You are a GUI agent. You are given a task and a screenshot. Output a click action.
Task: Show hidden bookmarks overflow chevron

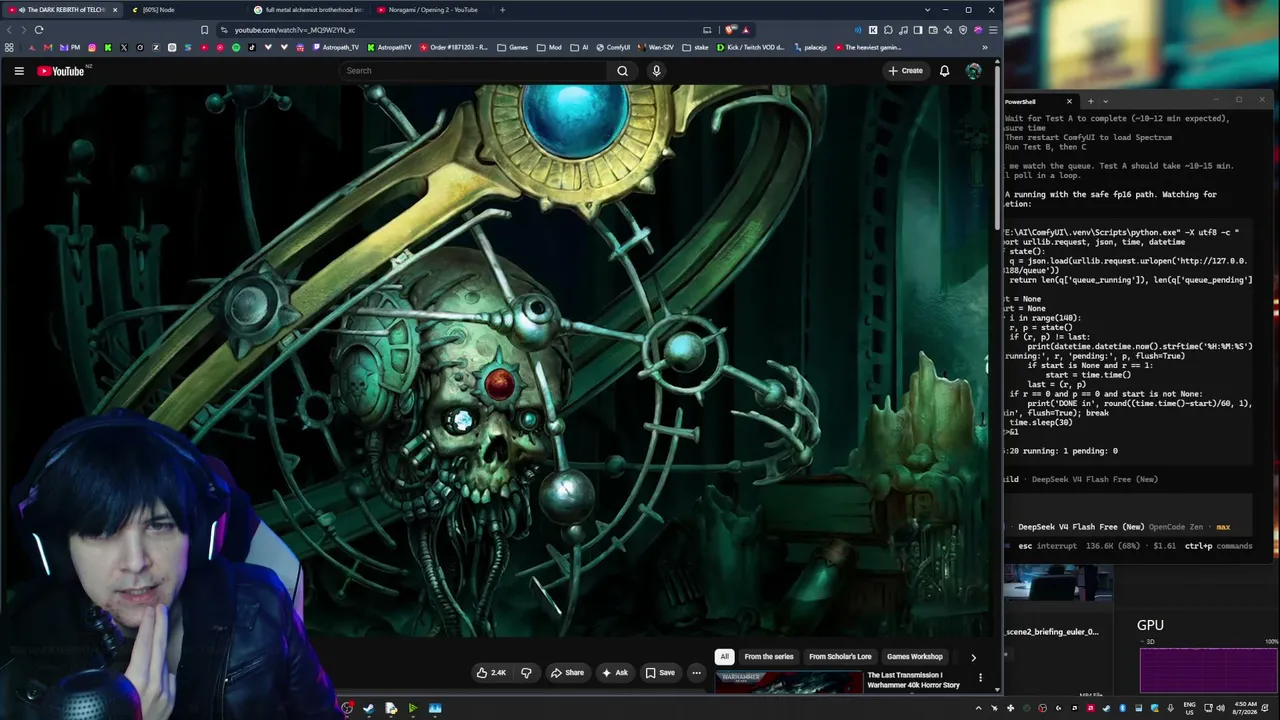click(x=985, y=48)
